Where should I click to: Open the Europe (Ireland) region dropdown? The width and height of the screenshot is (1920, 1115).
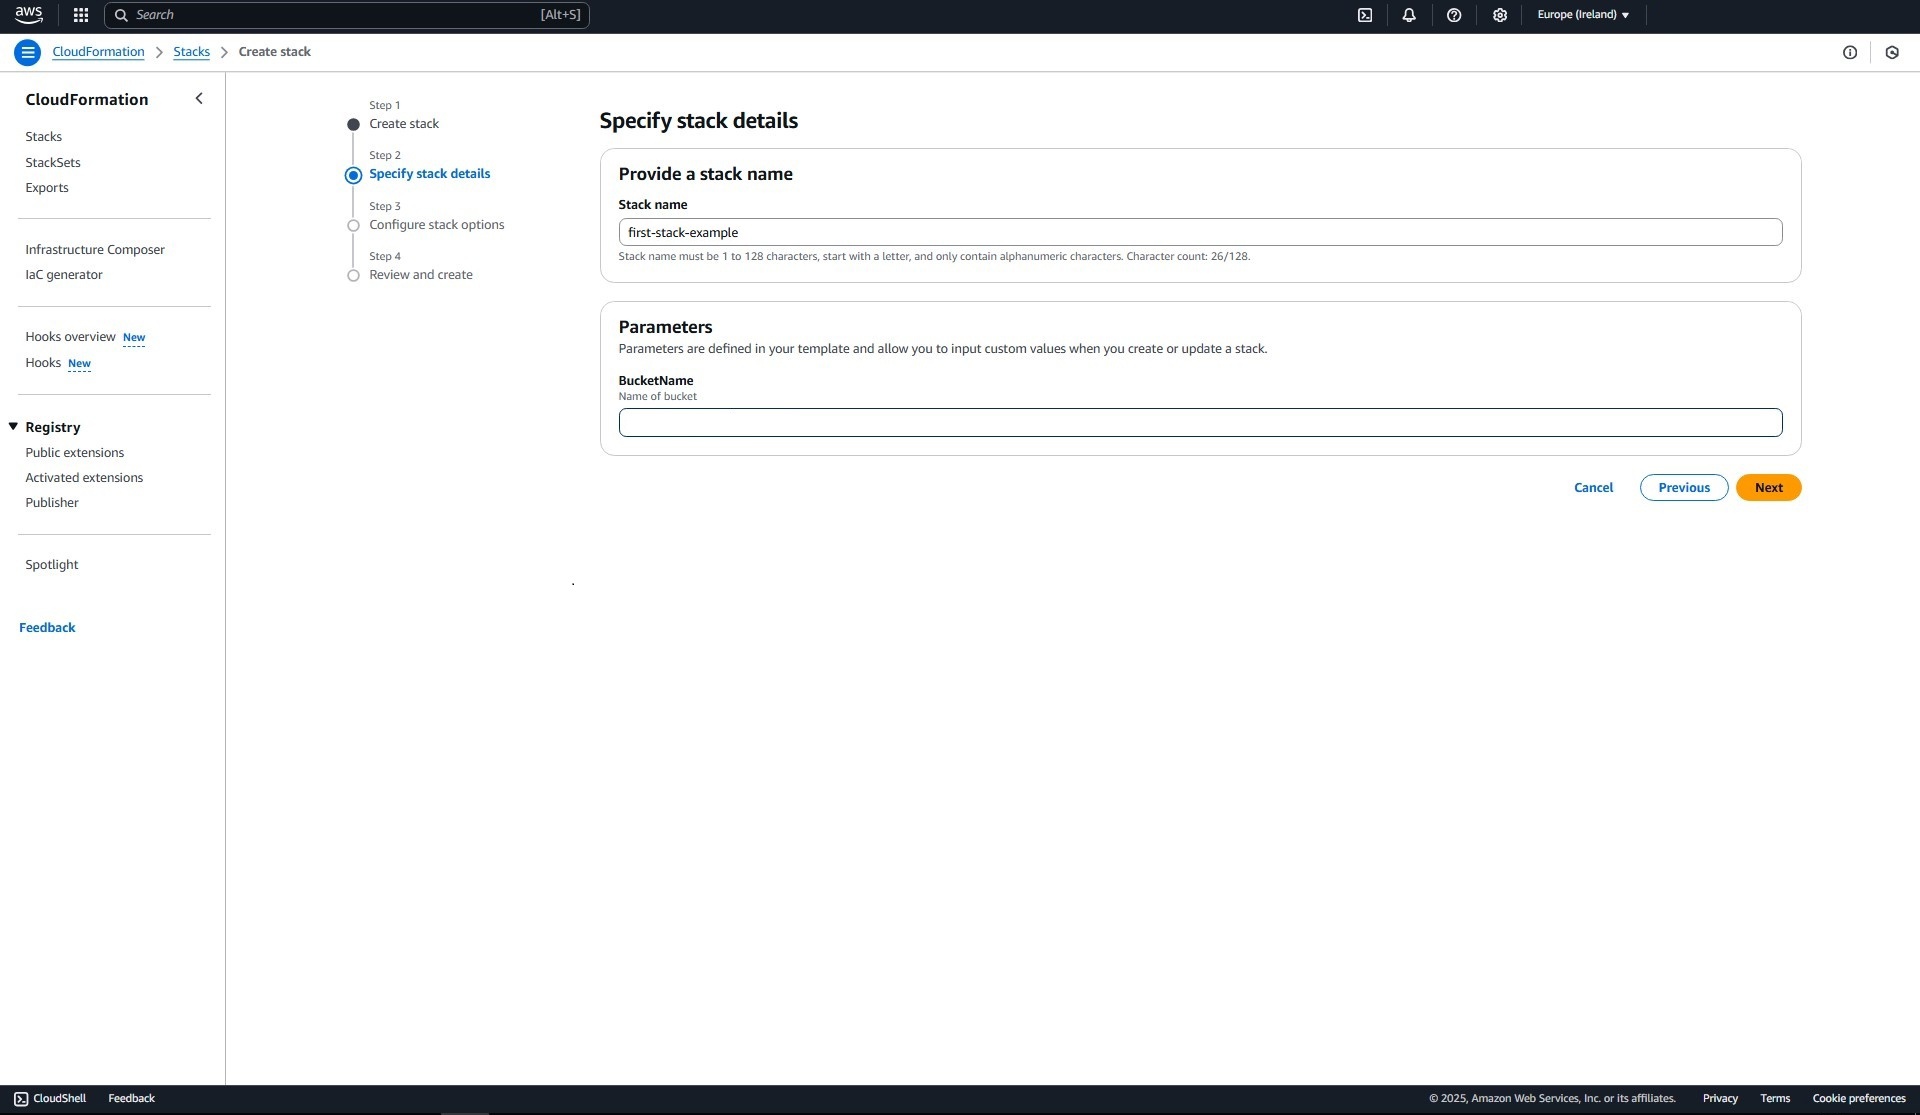click(1582, 15)
